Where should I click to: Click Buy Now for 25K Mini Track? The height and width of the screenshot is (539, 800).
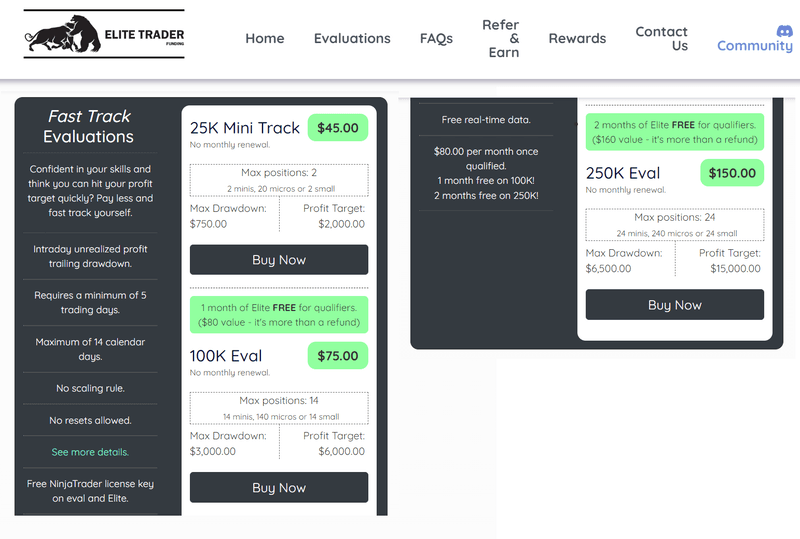279,260
